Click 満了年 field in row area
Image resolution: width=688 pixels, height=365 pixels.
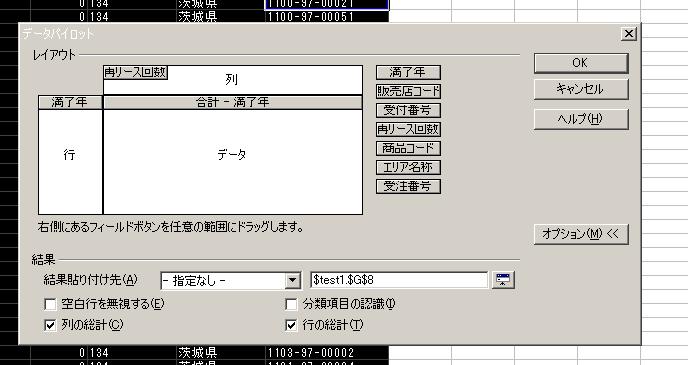pyautogui.click(x=70, y=102)
